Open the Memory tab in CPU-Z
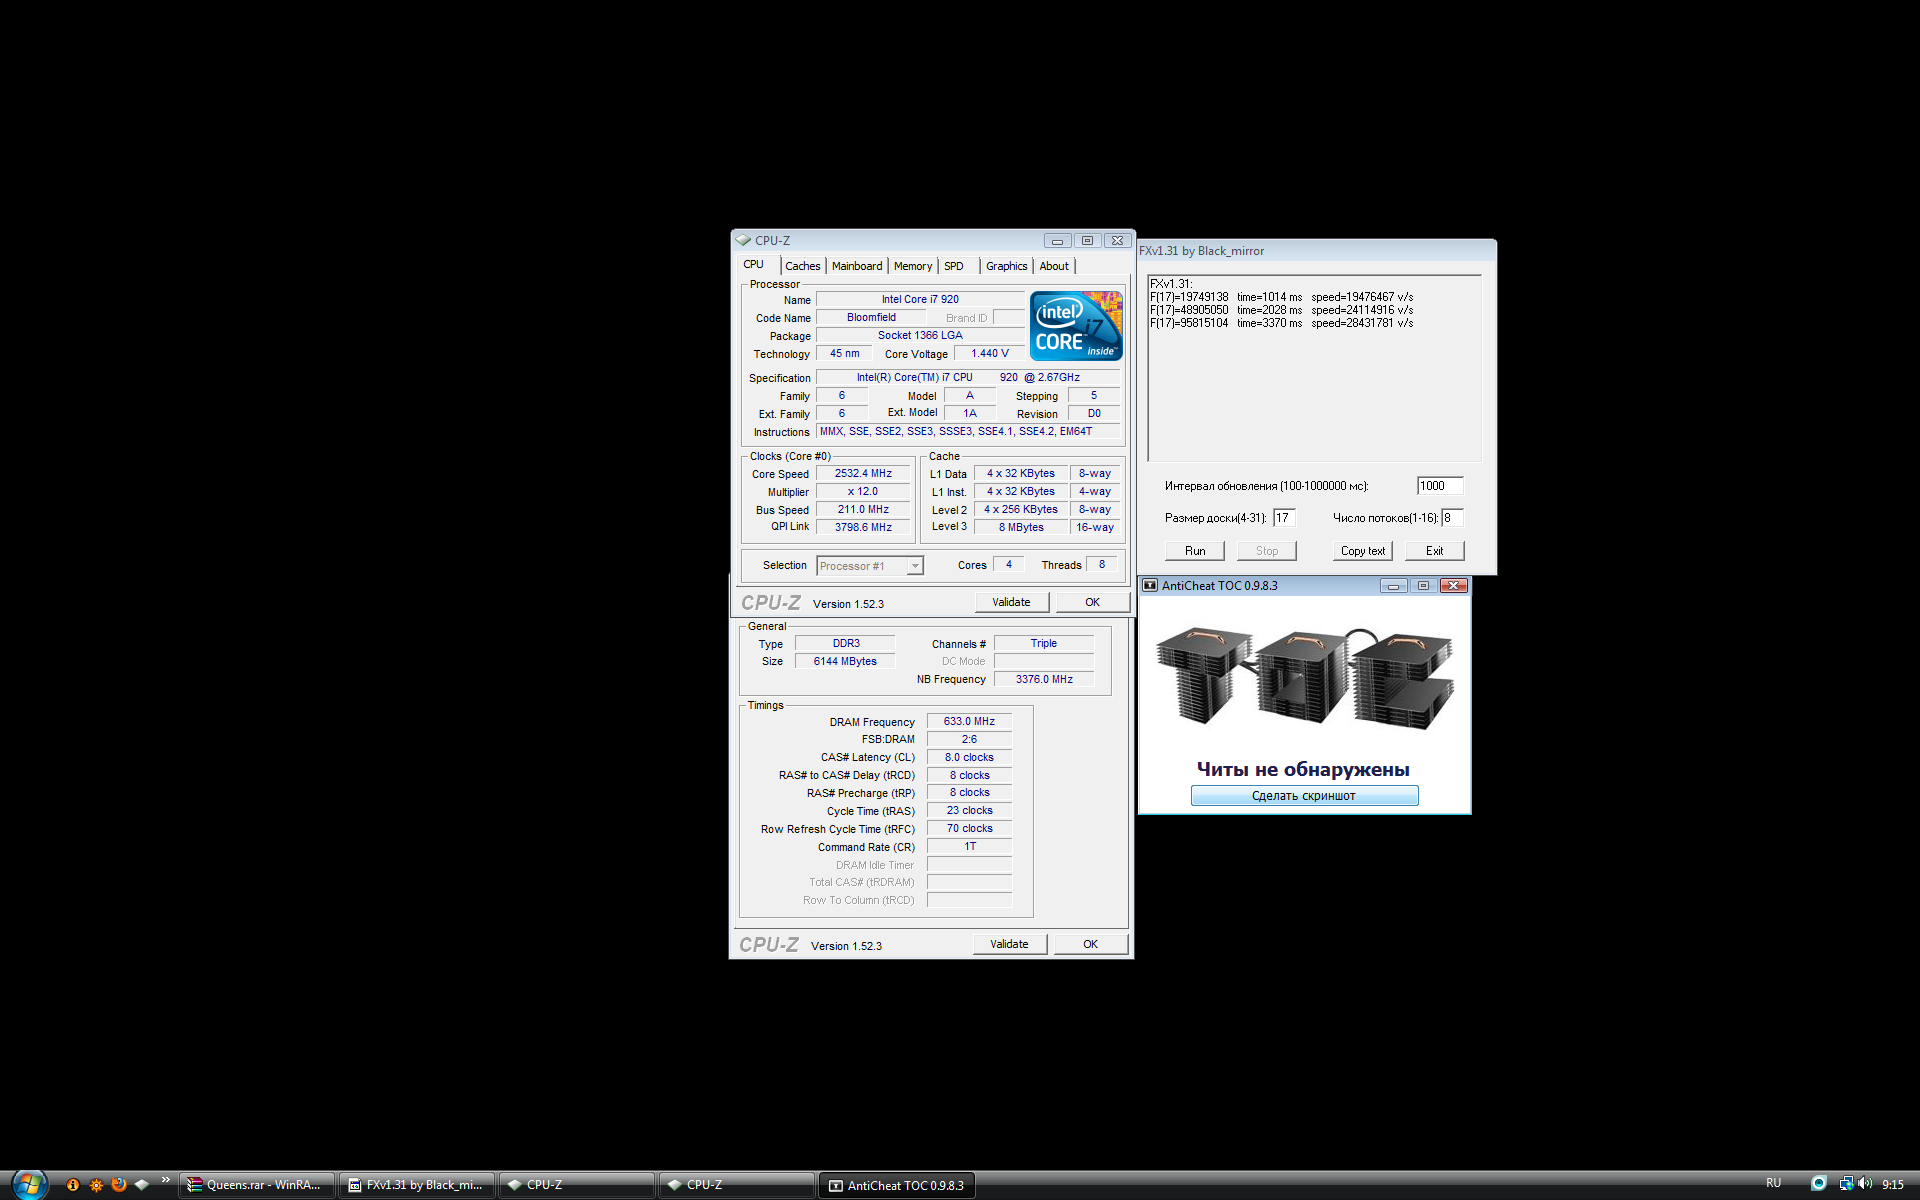The image size is (1920, 1200). [x=913, y=266]
